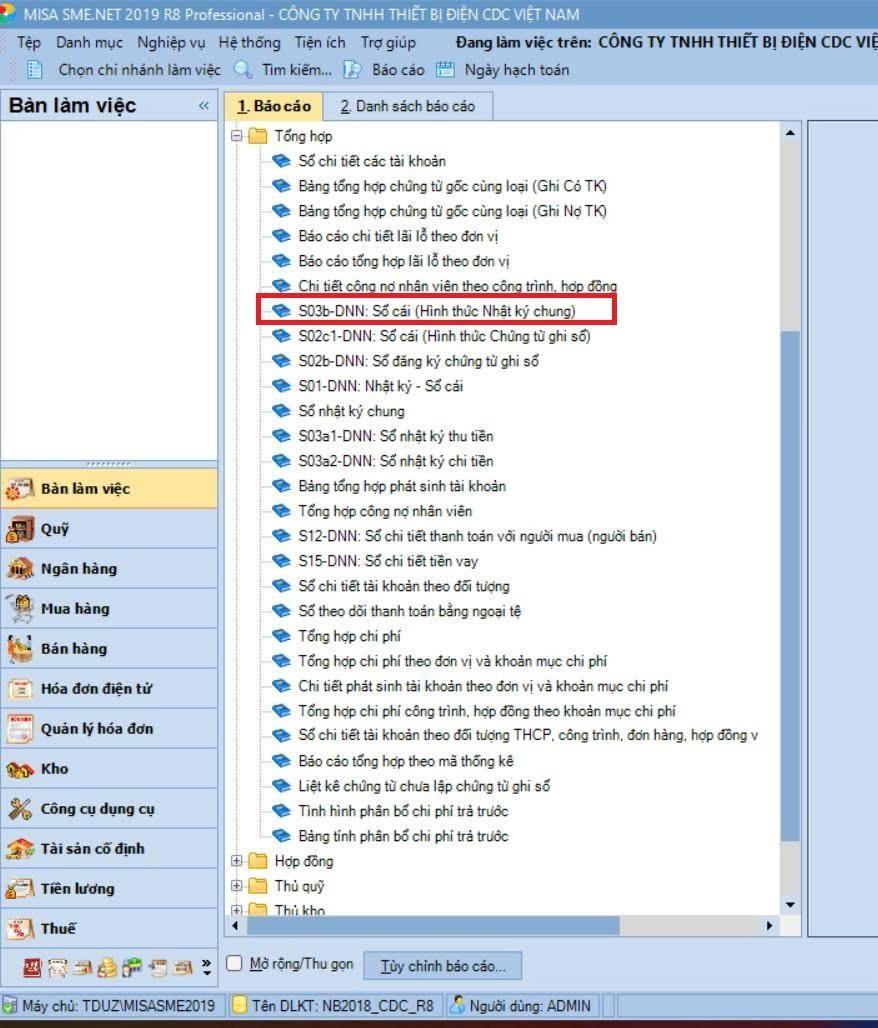Viewport: 878px width, 1028px height.
Task: Open the Ngân hàng module
Action: 109,569
